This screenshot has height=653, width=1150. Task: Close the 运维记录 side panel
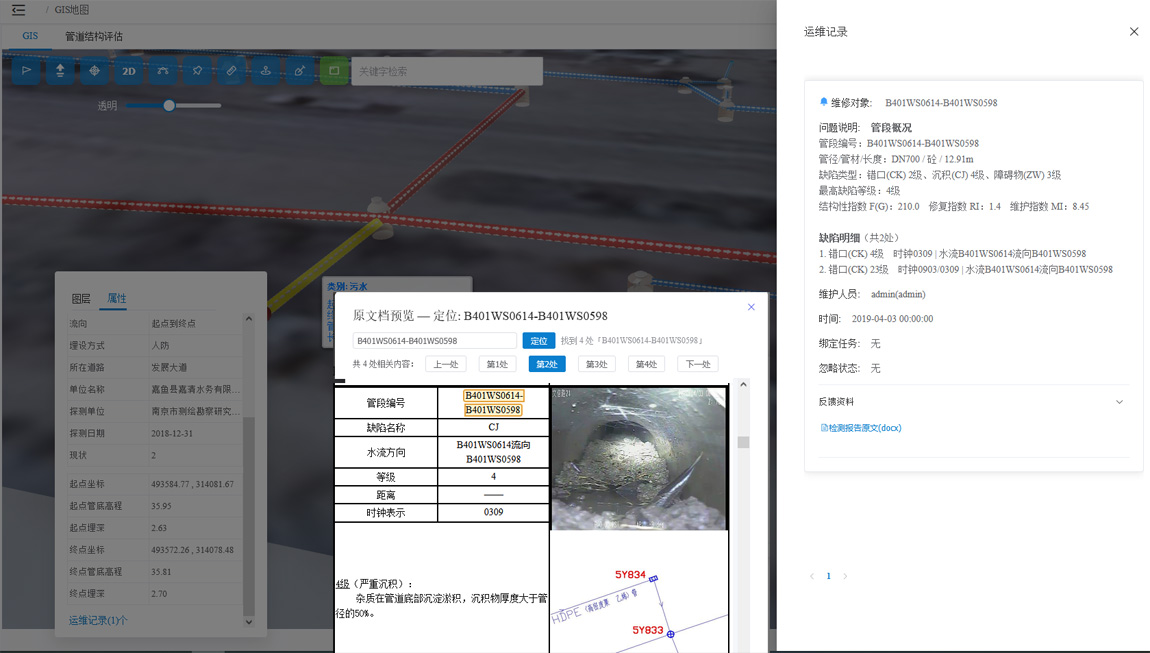click(x=1134, y=32)
